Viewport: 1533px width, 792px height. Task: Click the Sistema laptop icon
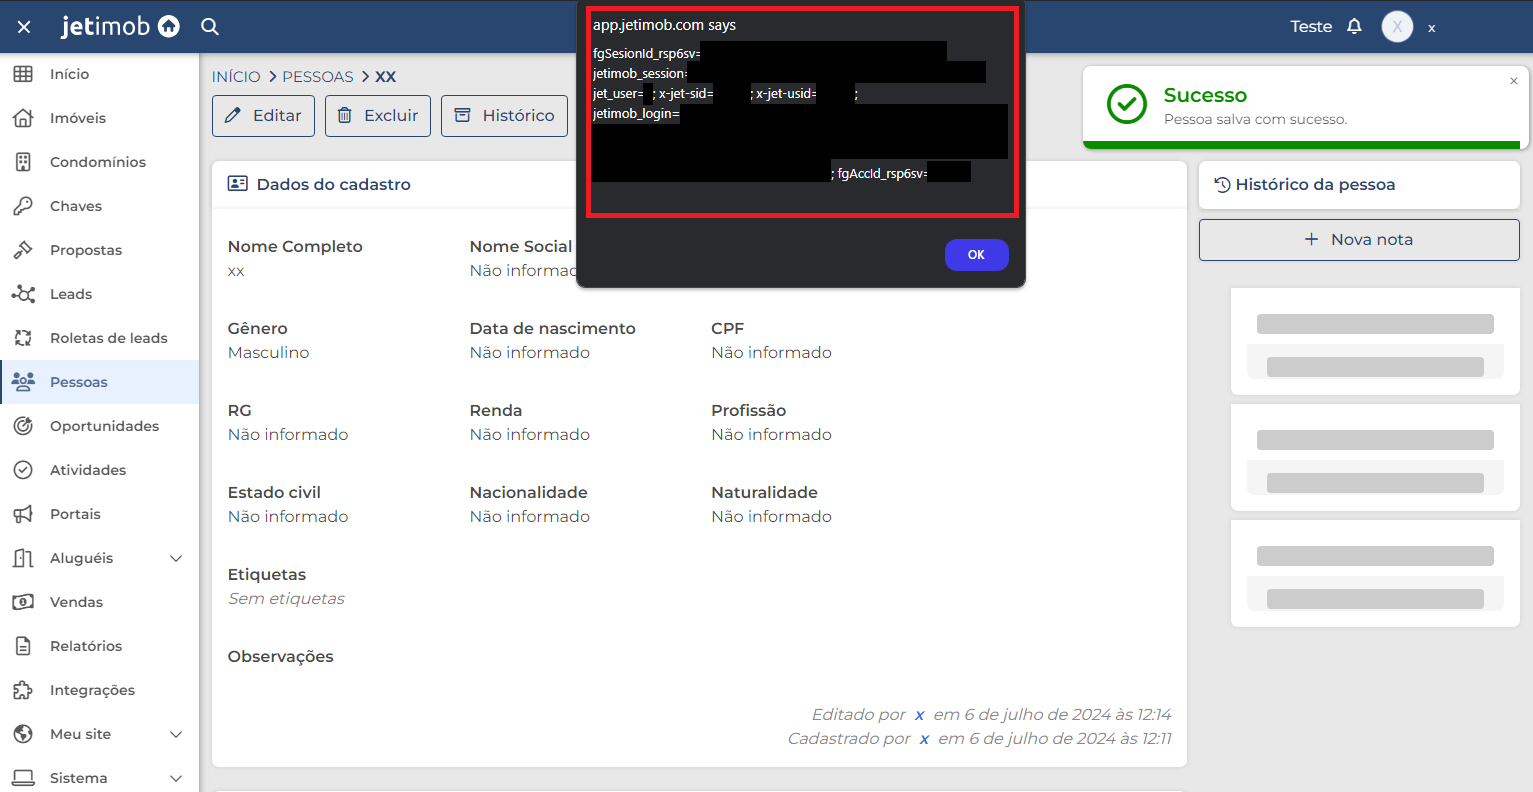[x=23, y=778]
